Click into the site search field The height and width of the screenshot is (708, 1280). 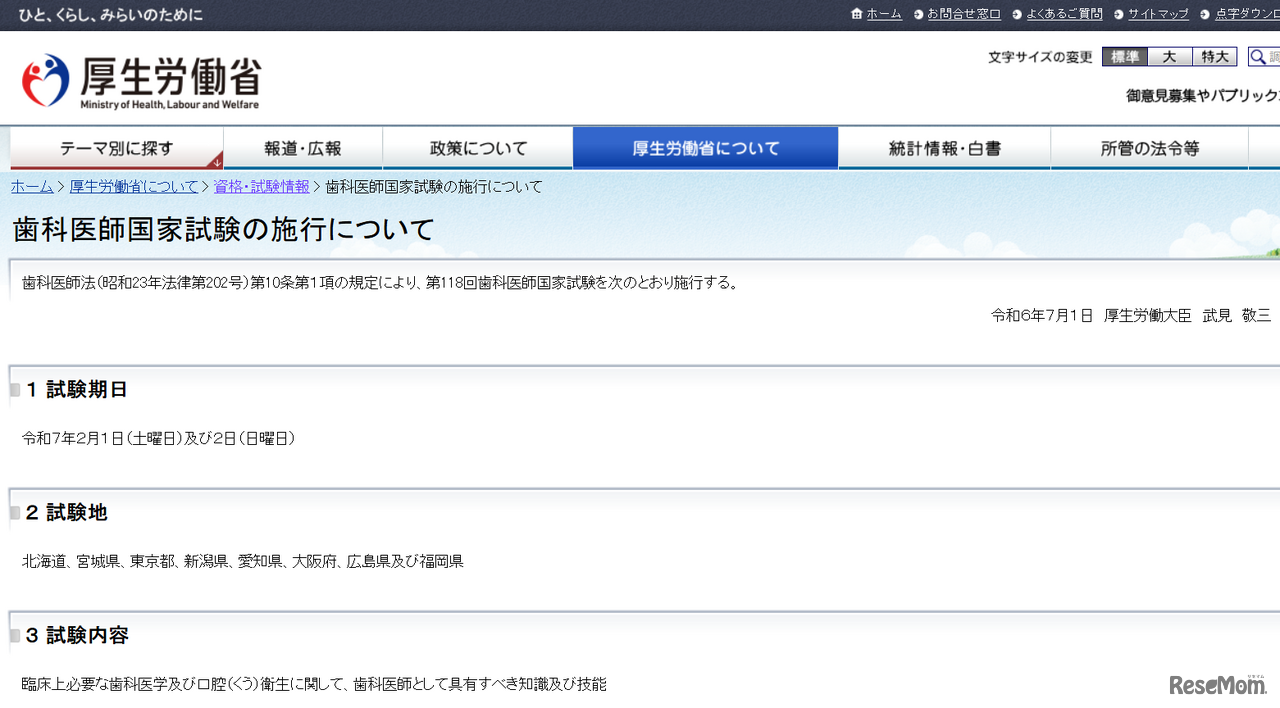[x=1274, y=57]
